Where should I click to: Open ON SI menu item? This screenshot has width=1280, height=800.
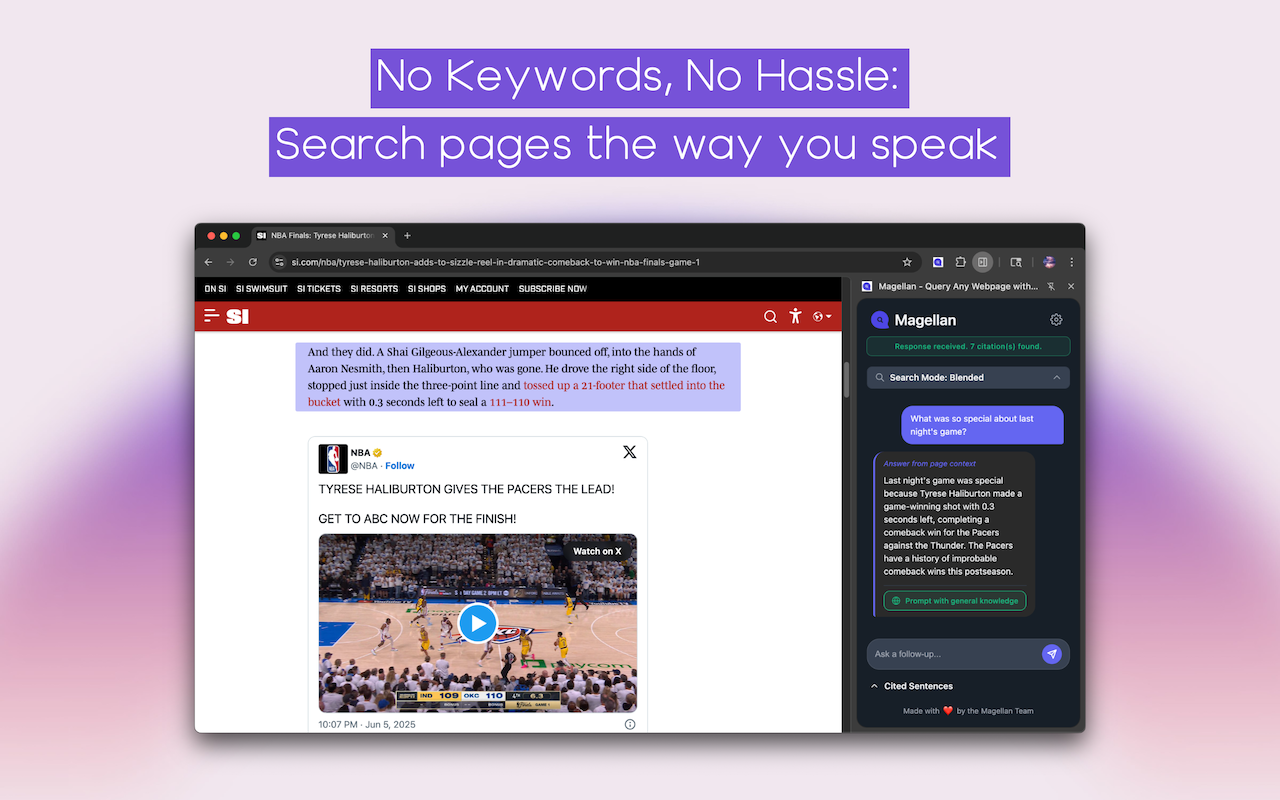(x=215, y=289)
